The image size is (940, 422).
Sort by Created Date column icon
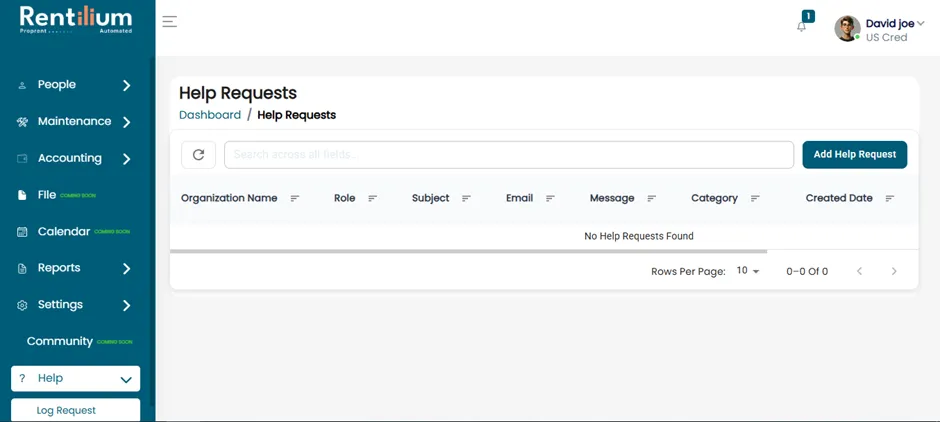click(890, 198)
